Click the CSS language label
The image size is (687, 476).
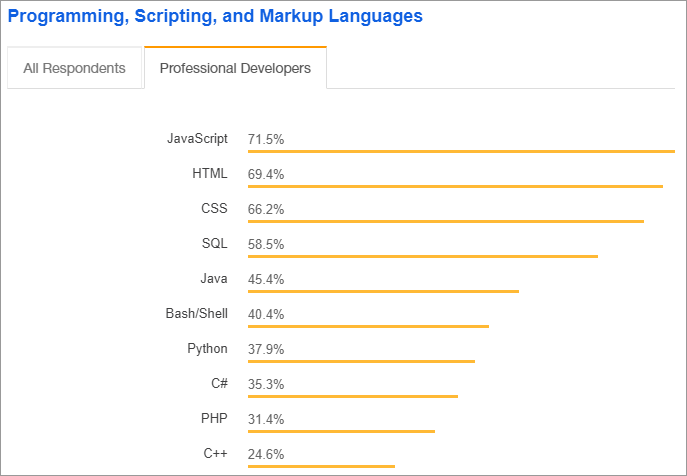click(x=214, y=209)
